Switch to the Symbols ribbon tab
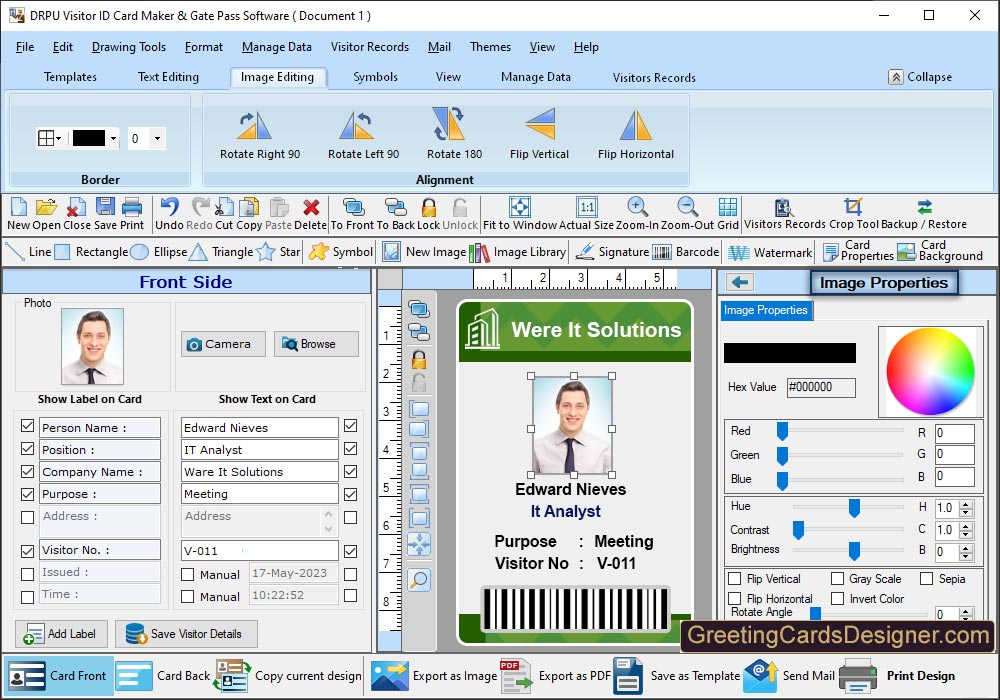This screenshot has width=1000, height=700. click(376, 77)
